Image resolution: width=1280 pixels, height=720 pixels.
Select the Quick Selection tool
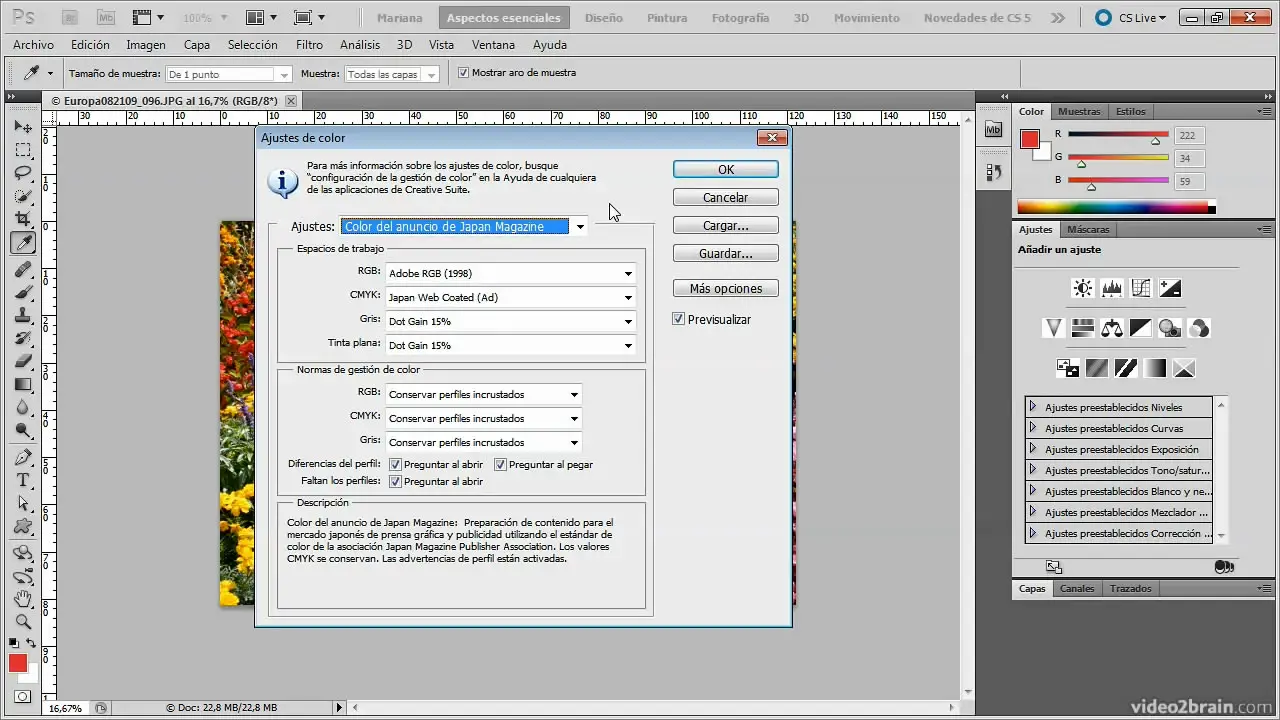(x=22, y=196)
